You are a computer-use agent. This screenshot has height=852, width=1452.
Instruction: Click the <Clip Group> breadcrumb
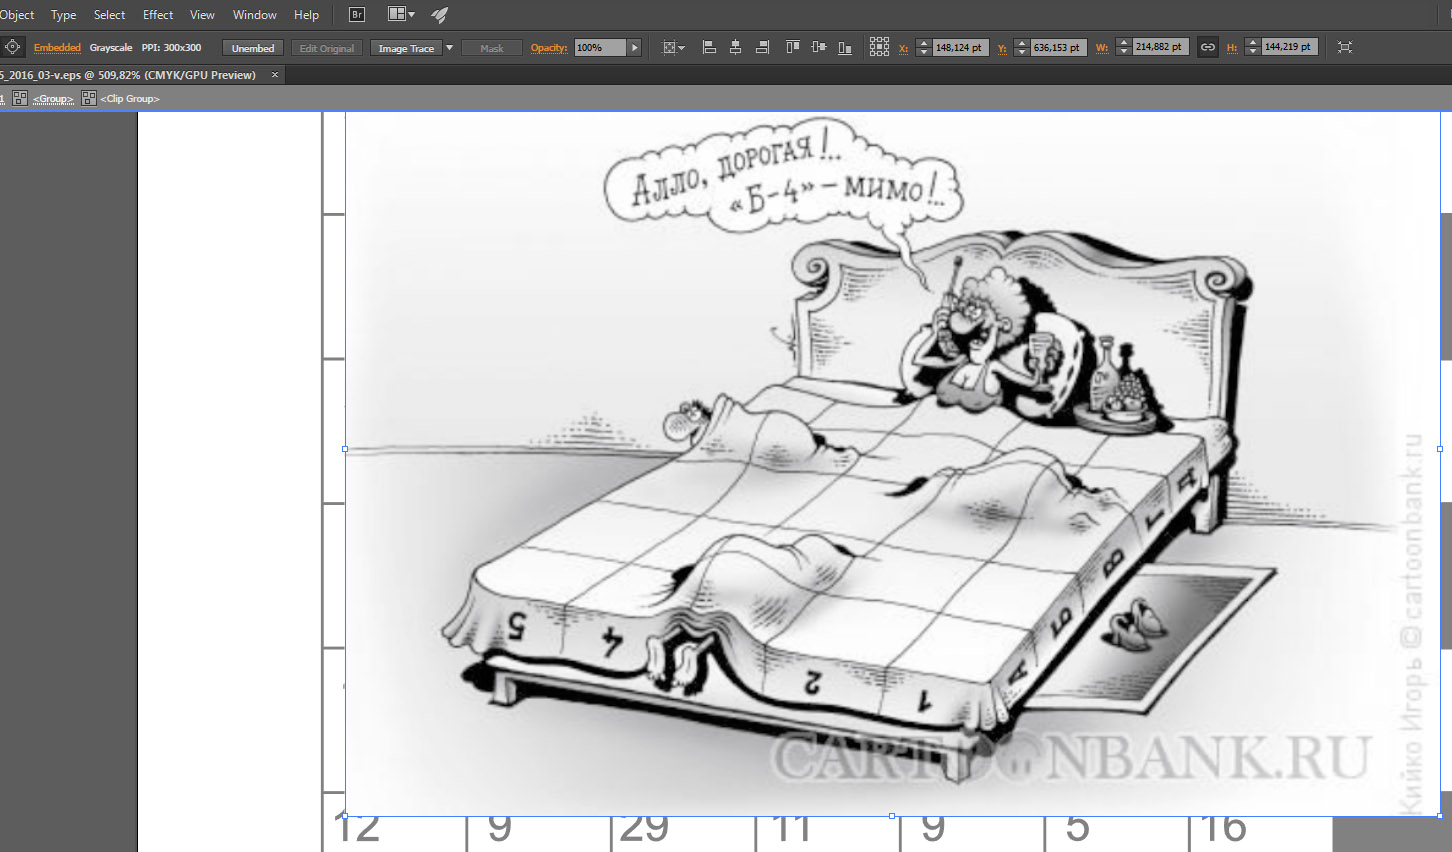(x=130, y=99)
